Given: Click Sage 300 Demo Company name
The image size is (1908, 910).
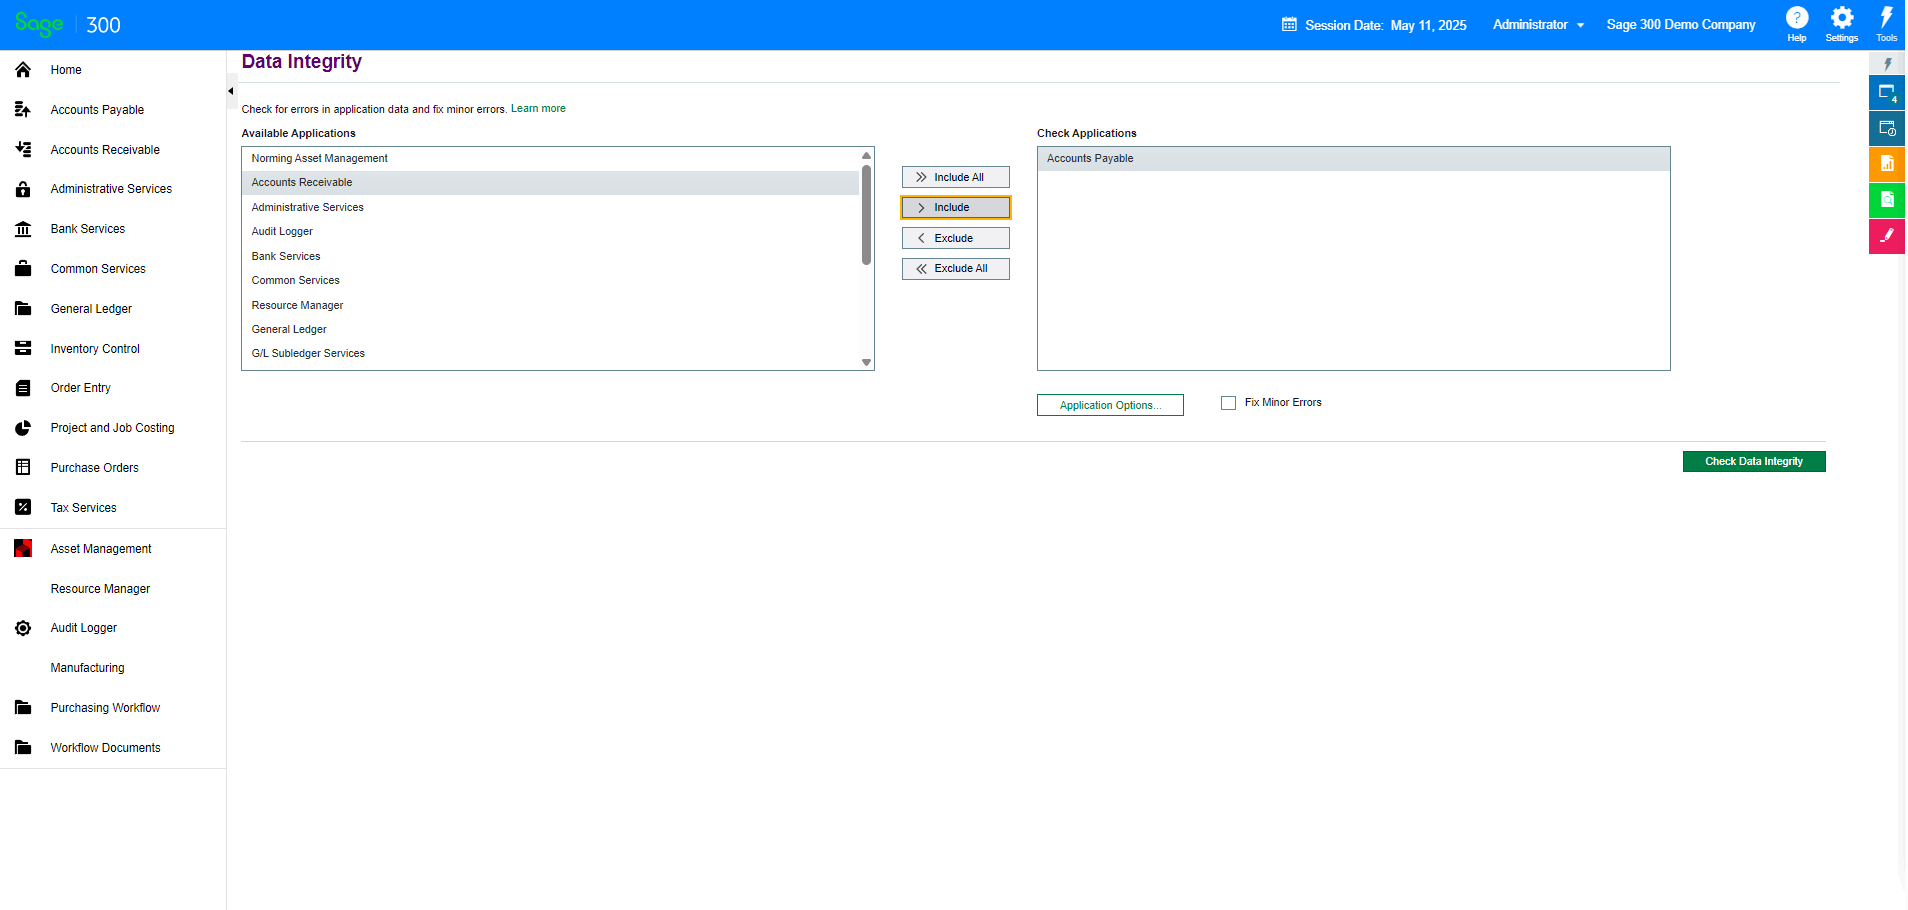Looking at the screenshot, I should (x=1683, y=25).
